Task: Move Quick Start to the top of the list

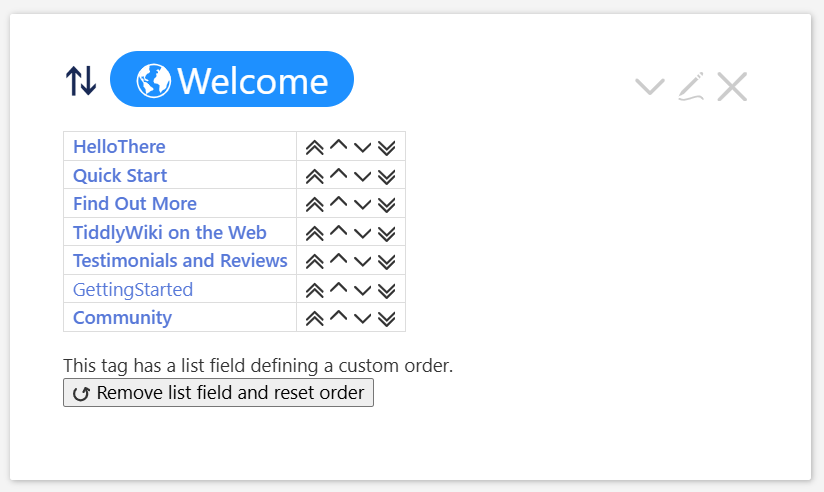Action: (314, 176)
